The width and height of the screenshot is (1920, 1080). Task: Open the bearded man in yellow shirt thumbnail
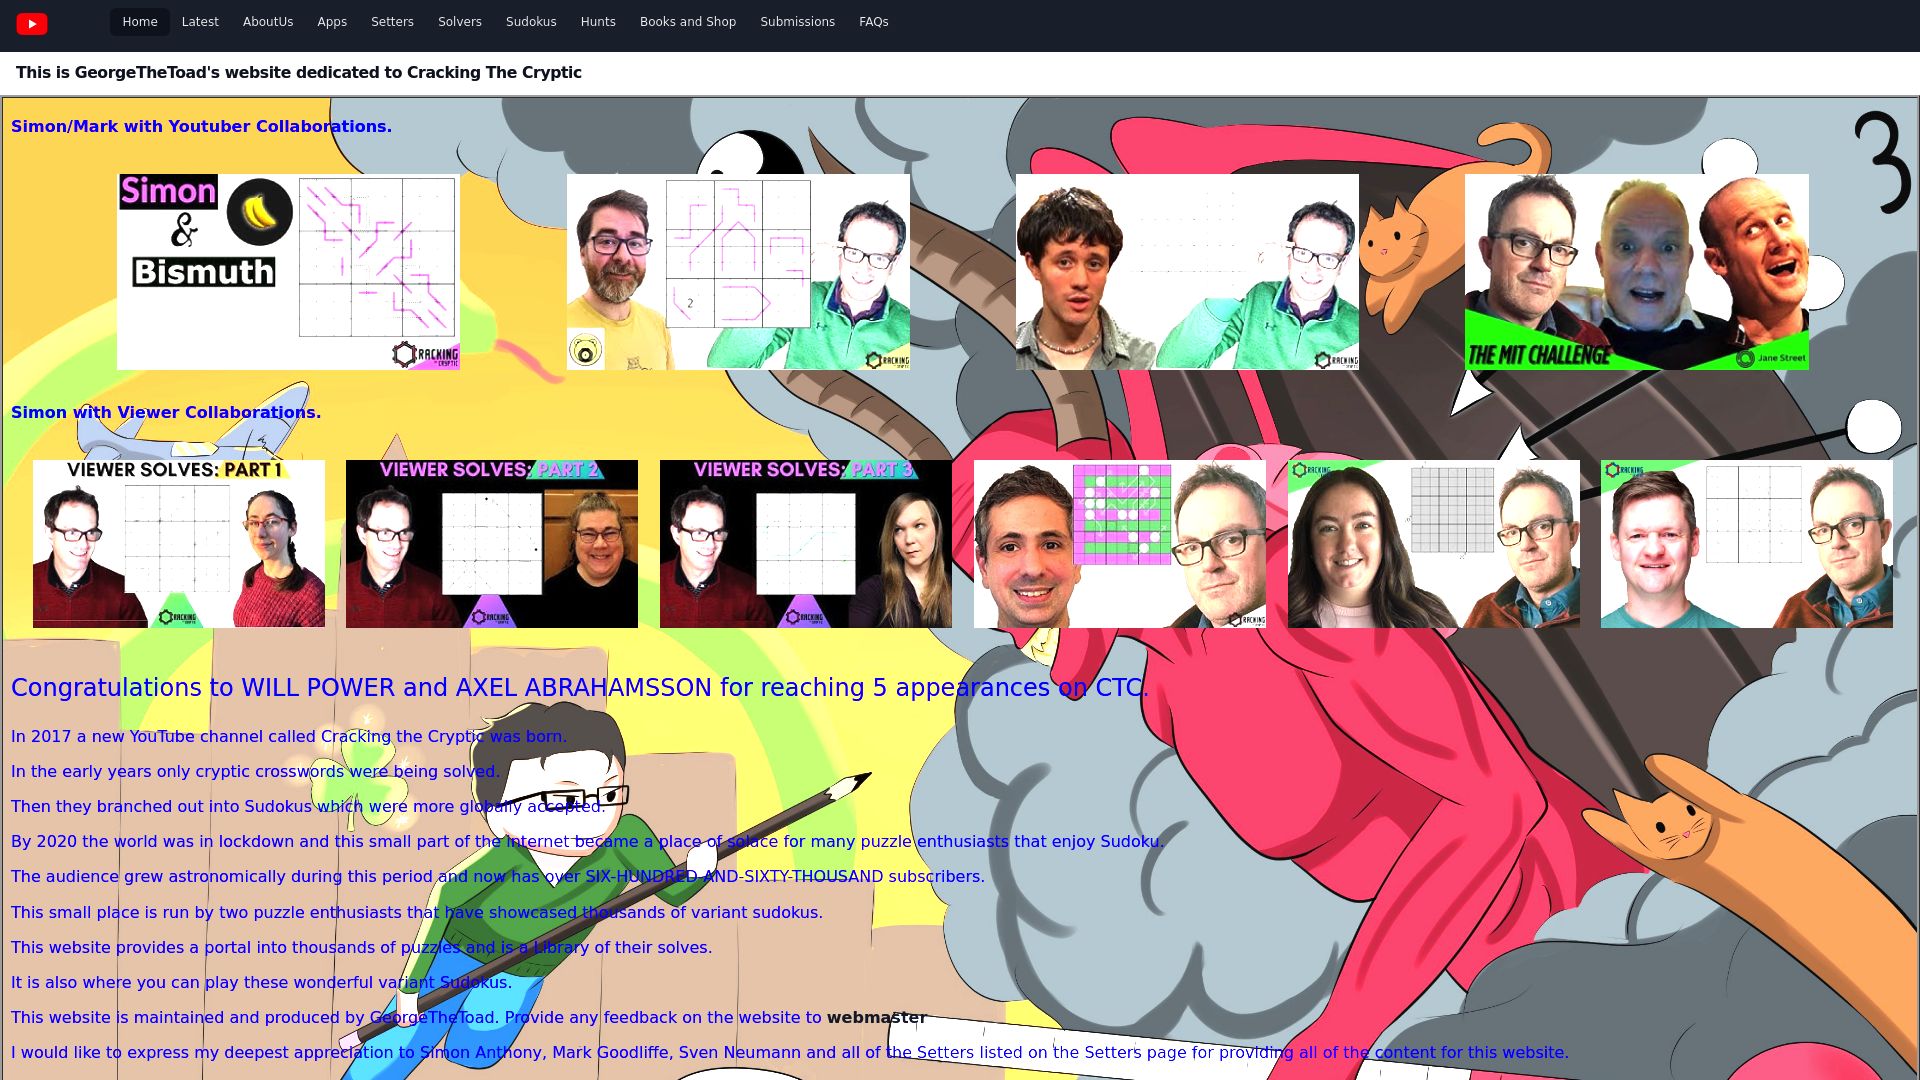[x=738, y=272]
